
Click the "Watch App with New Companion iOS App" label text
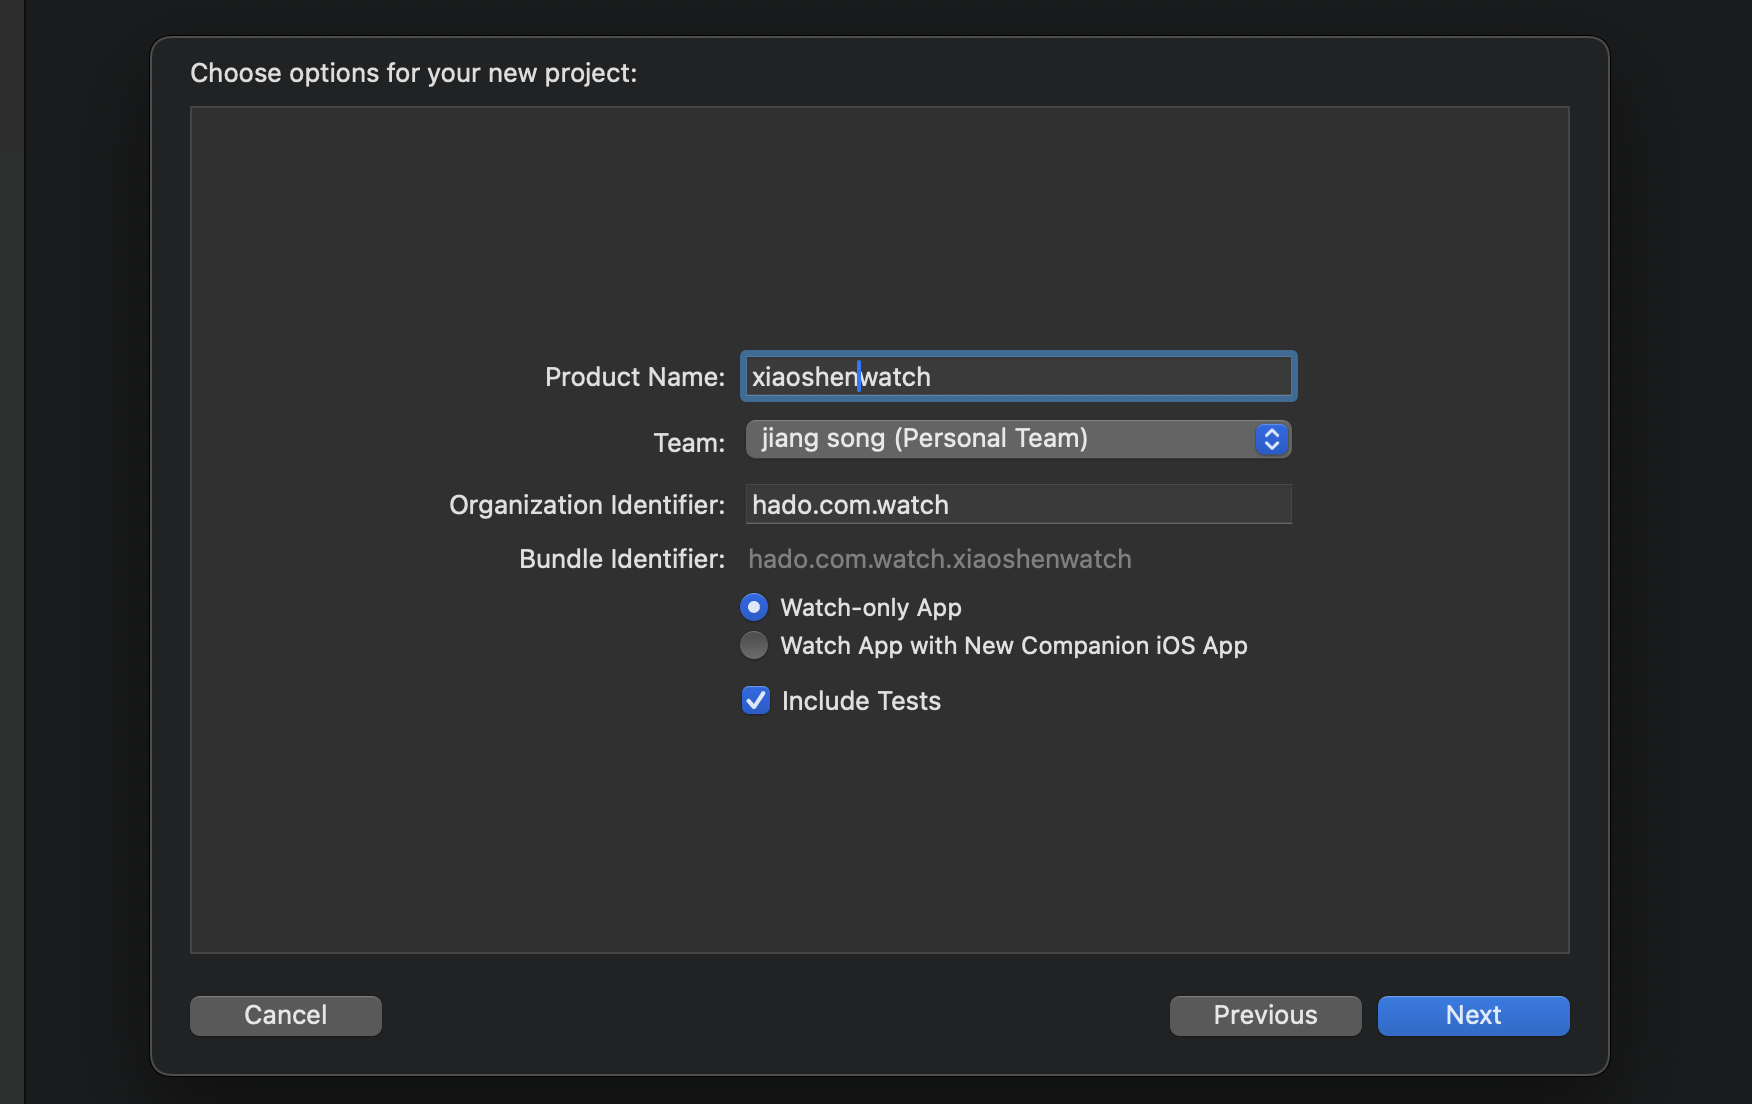1013,645
